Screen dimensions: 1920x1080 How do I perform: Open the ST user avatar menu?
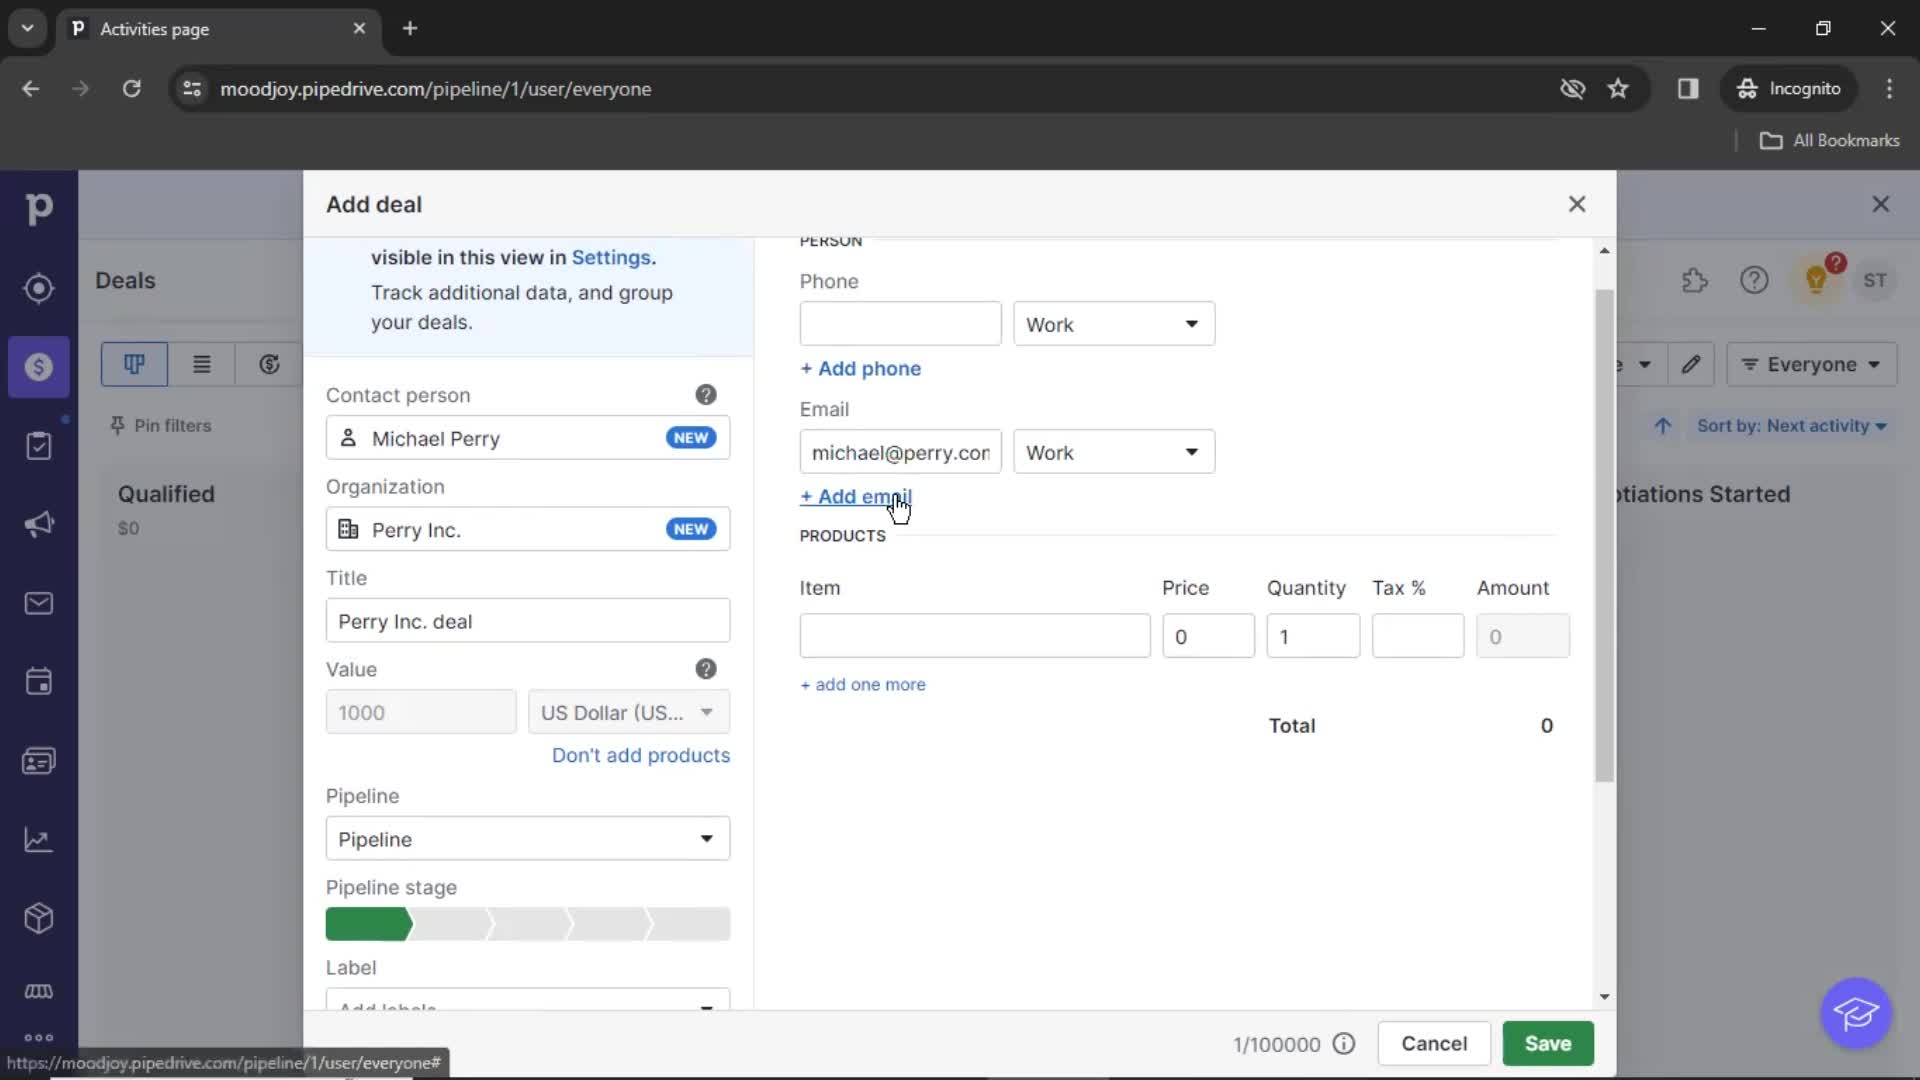pyautogui.click(x=1875, y=281)
